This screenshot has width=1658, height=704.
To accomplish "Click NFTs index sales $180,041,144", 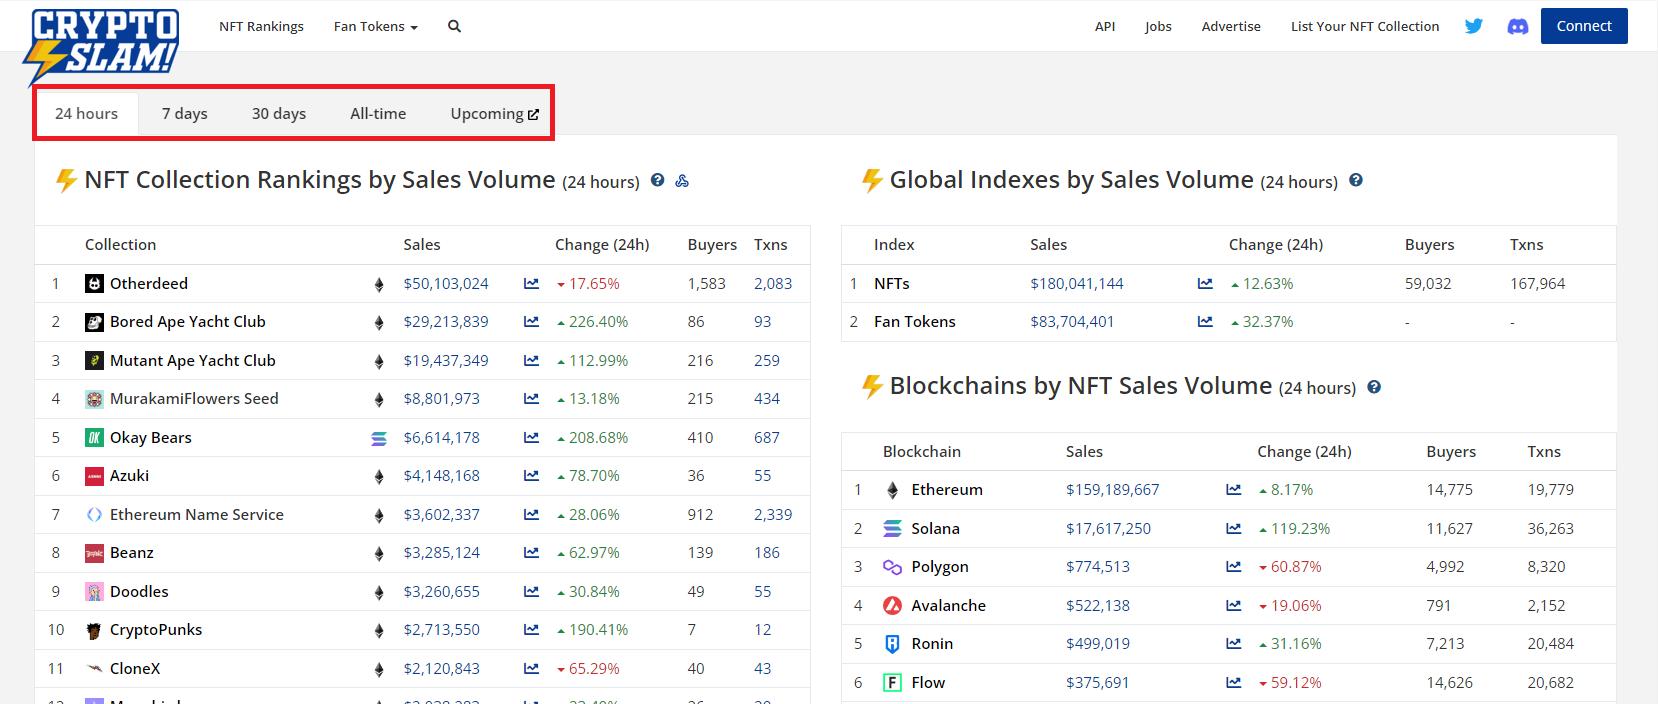I will pos(1077,284).
